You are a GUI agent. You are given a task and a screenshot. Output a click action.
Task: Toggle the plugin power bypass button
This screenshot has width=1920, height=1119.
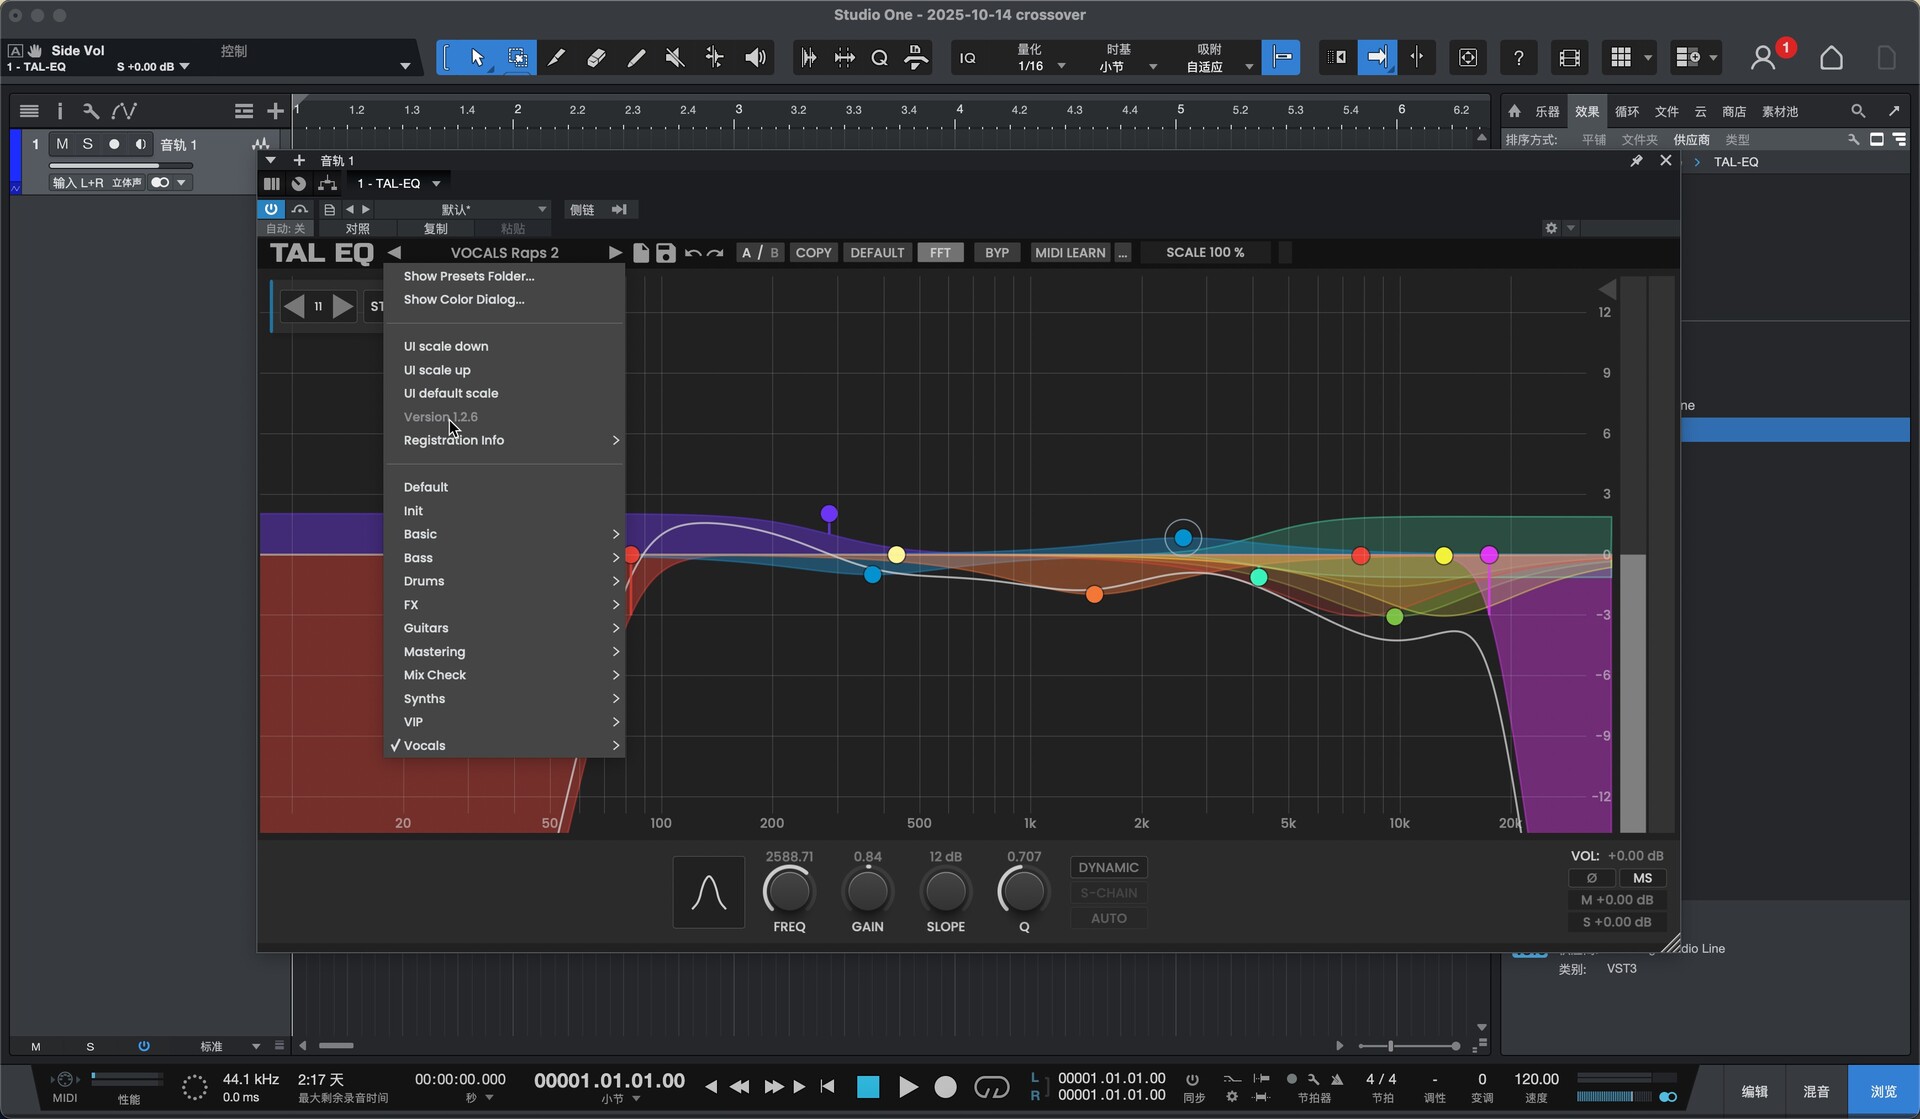click(271, 209)
